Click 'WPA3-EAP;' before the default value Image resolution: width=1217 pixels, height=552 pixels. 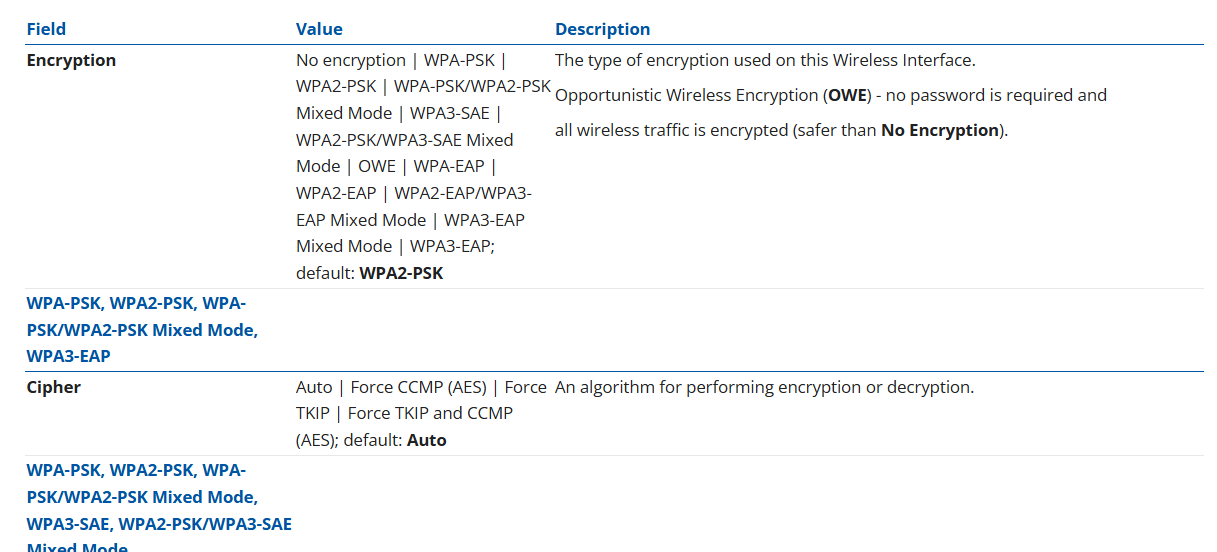click(452, 246)
